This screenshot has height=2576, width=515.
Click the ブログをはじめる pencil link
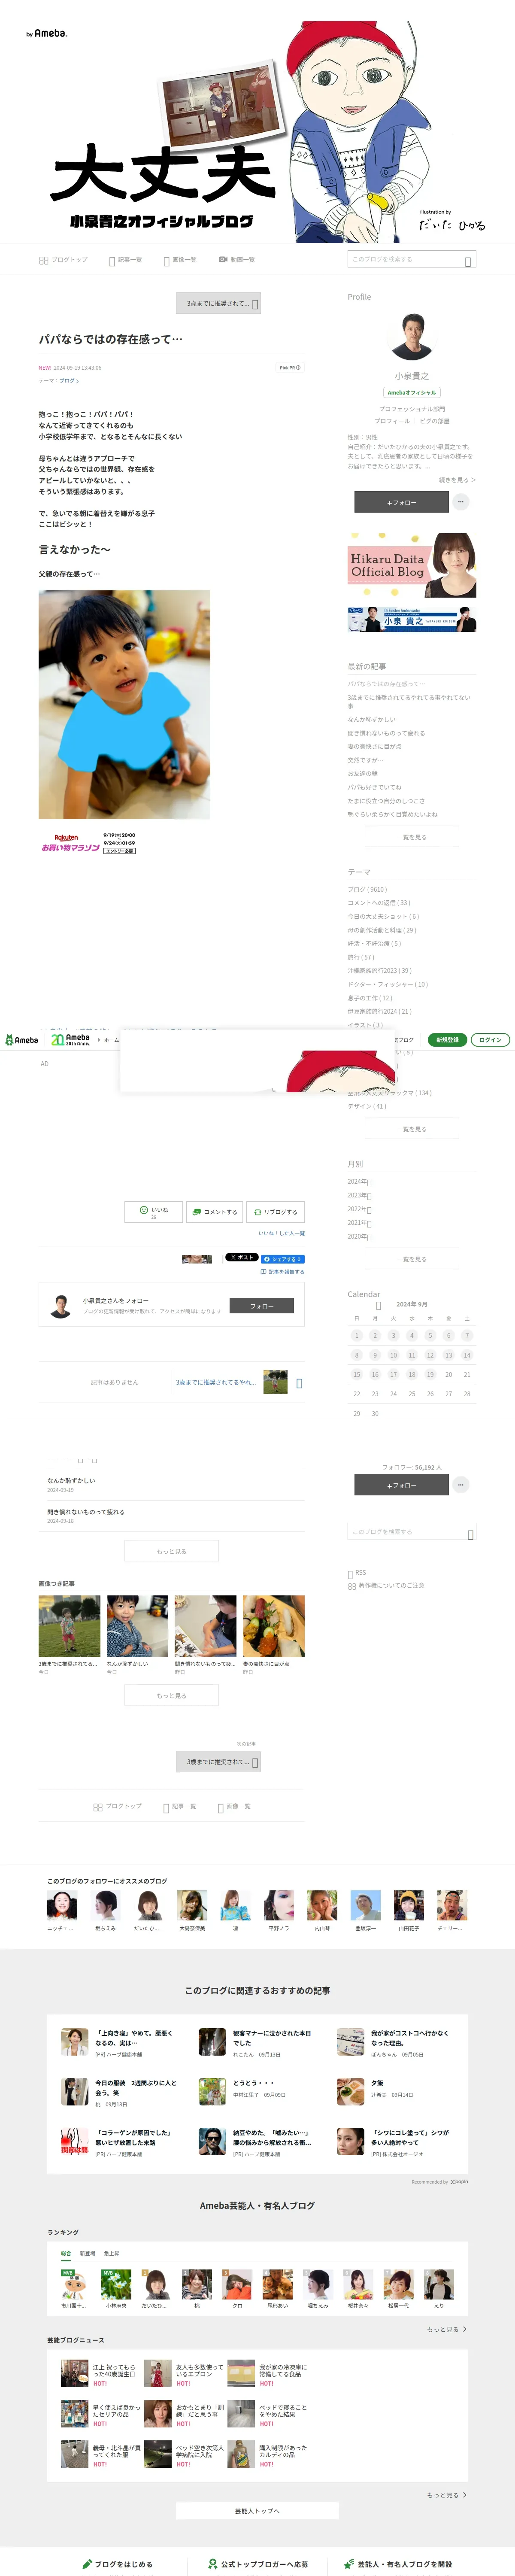coord(117,2564)
